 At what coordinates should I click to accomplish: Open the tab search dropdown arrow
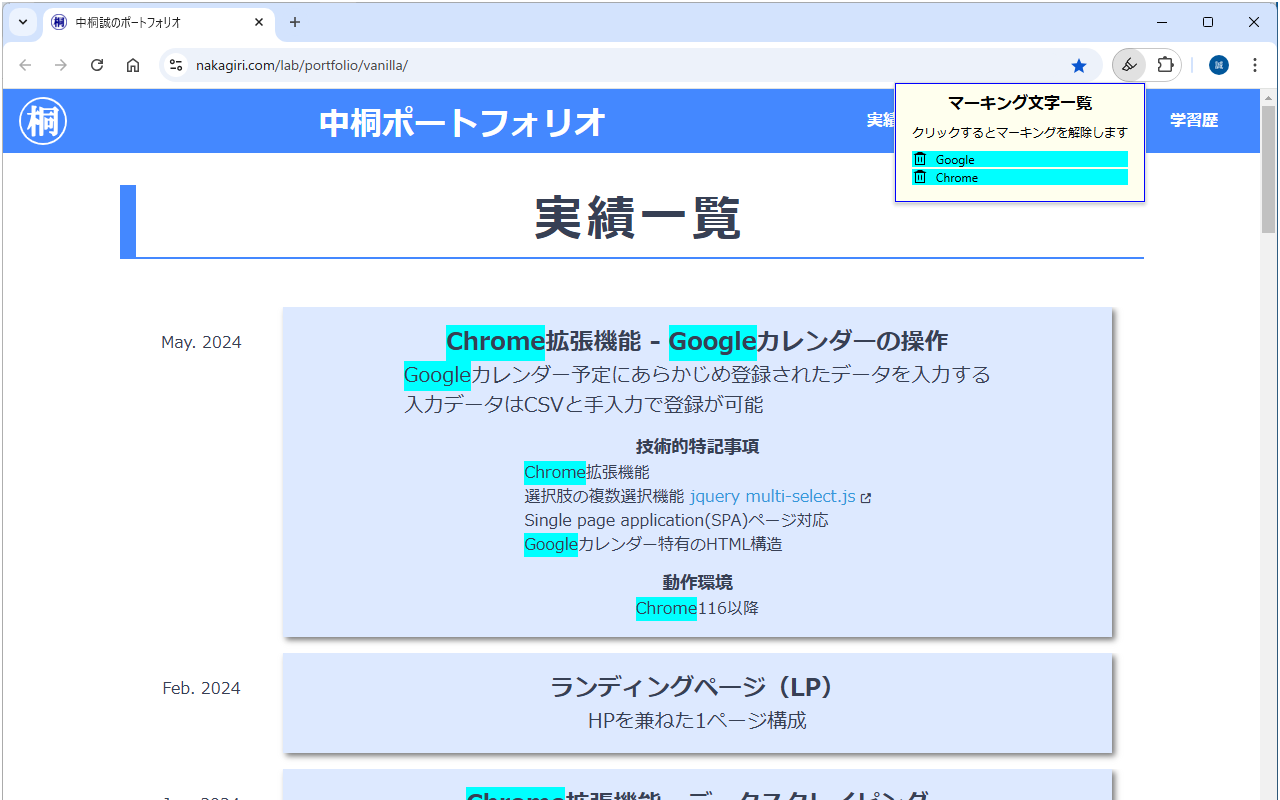point(22,22)
